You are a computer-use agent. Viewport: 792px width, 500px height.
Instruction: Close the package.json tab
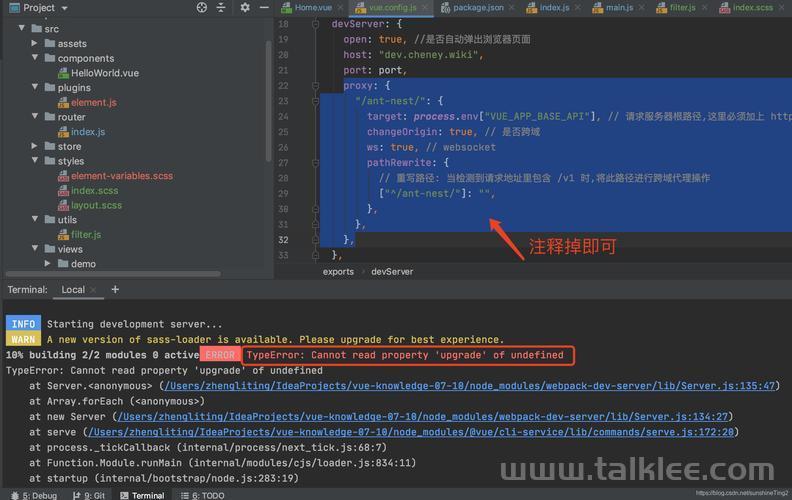pyautogui.click(x=512, y=8)
